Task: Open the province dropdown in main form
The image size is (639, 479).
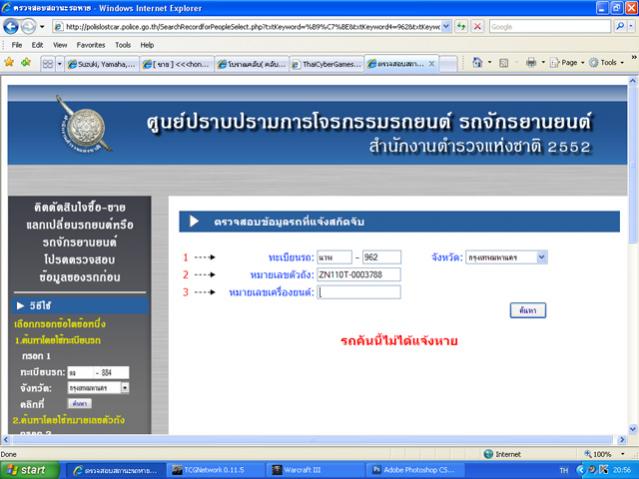Action: [542, 257]
